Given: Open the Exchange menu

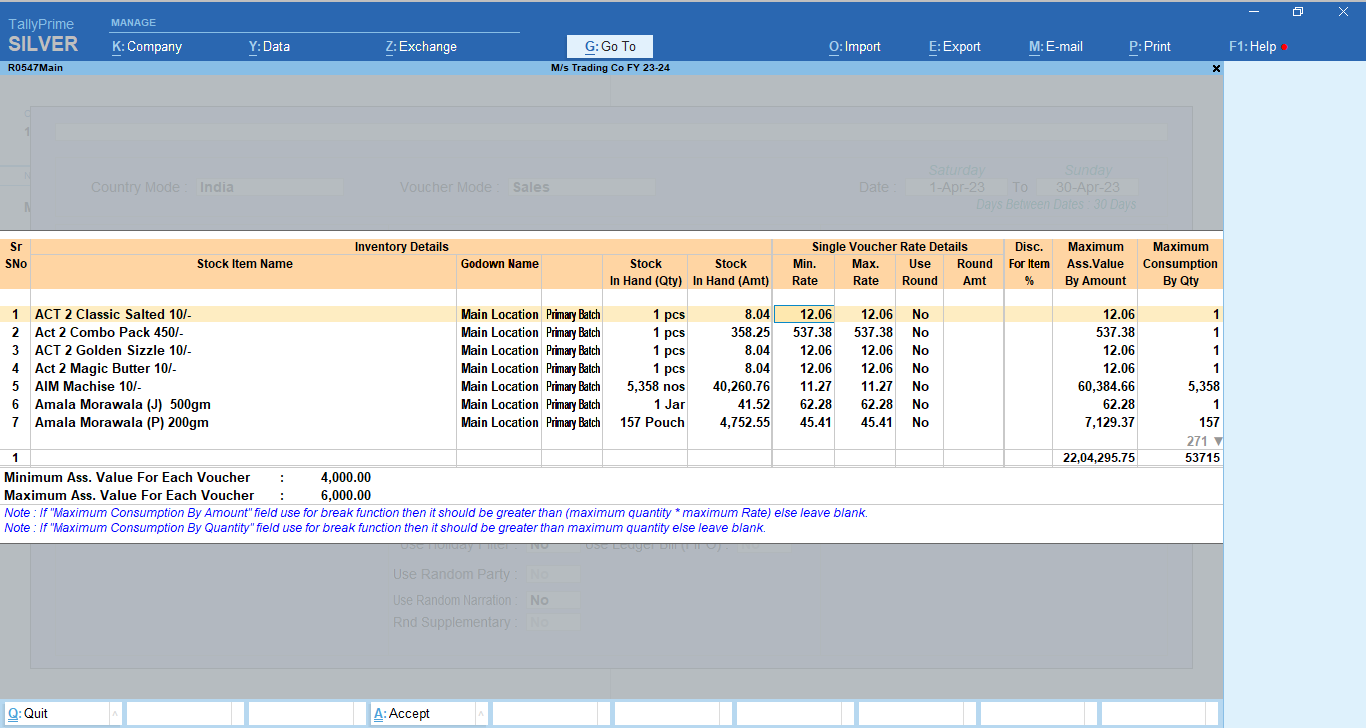Looking at the screenshot, I should tap(421, 46).
